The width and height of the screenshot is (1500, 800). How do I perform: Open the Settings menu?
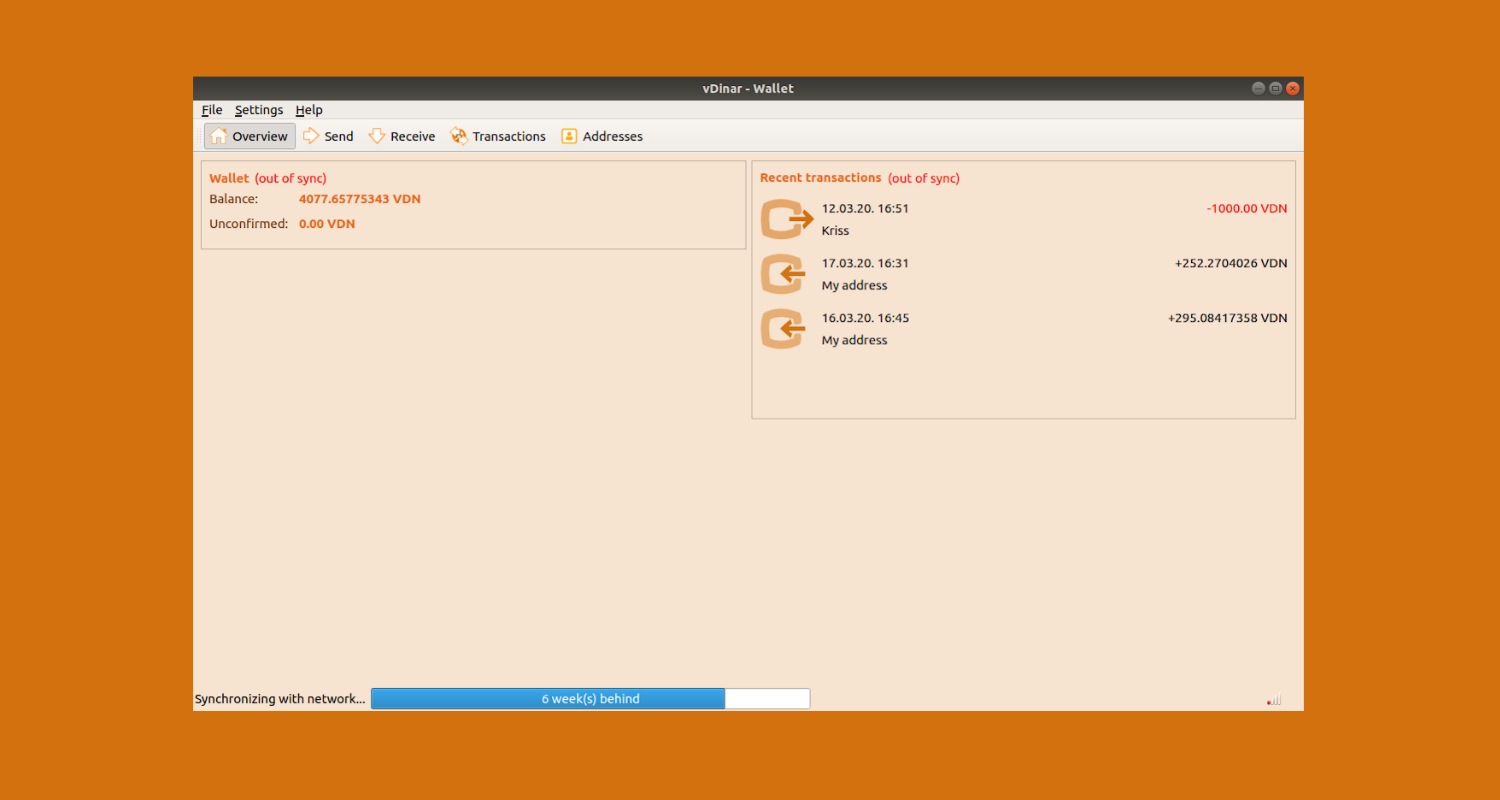259,110
